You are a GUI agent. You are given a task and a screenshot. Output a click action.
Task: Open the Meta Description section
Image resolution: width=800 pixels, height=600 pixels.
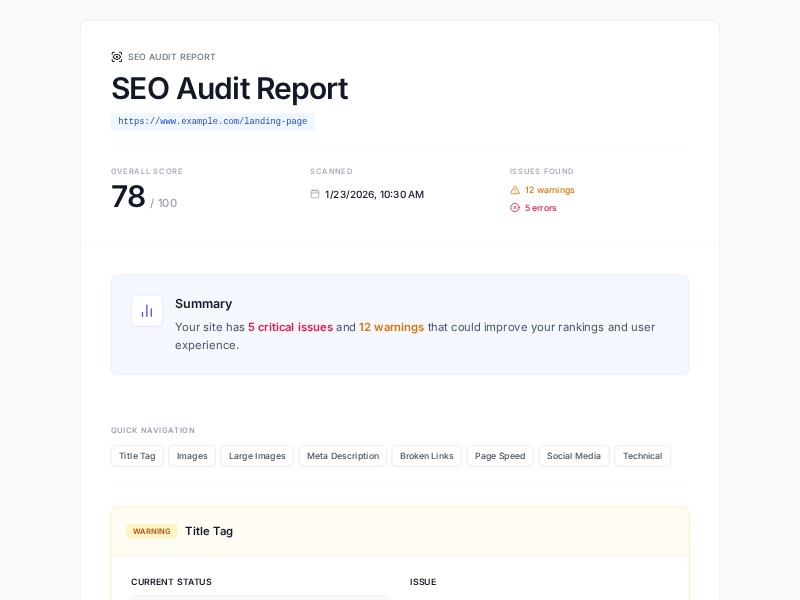point(342,456)
